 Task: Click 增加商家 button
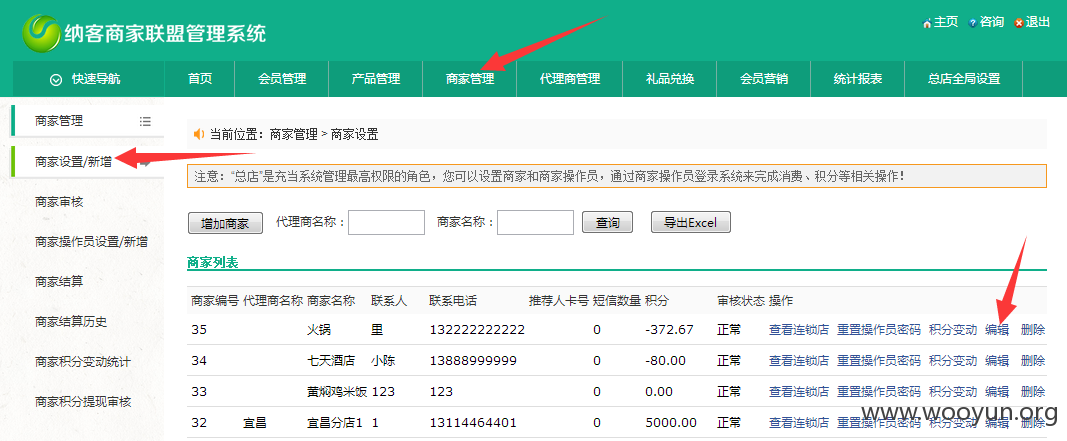pos(225,223)
